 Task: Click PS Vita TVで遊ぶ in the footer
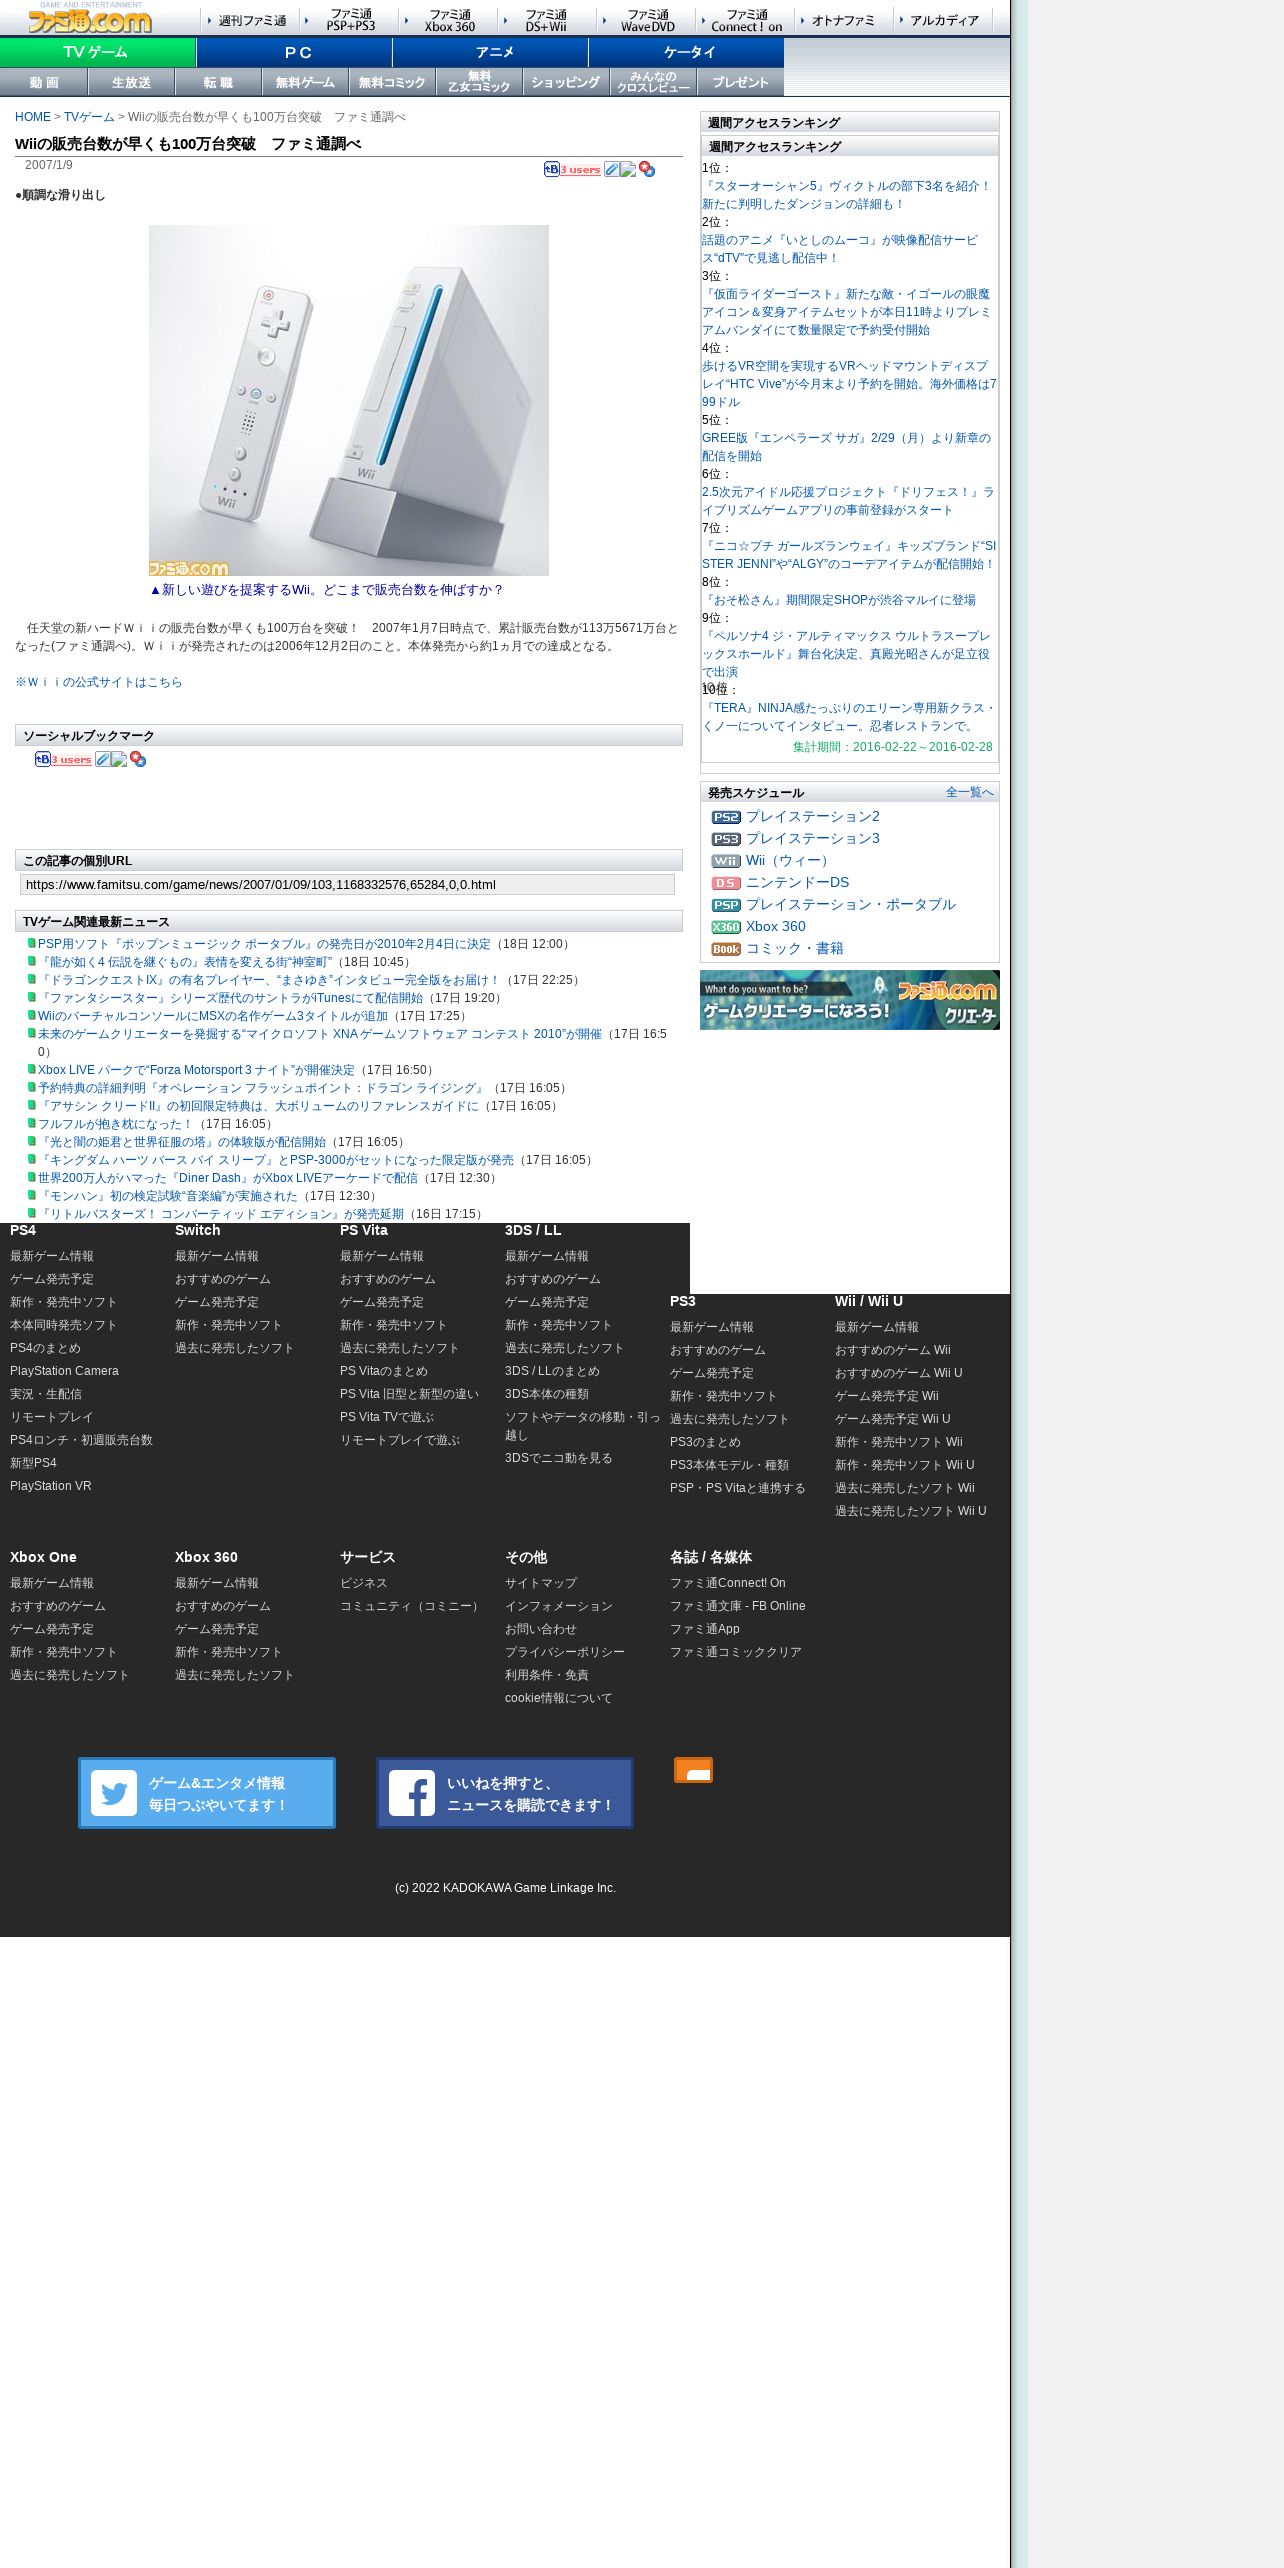tap(386, 1417)
